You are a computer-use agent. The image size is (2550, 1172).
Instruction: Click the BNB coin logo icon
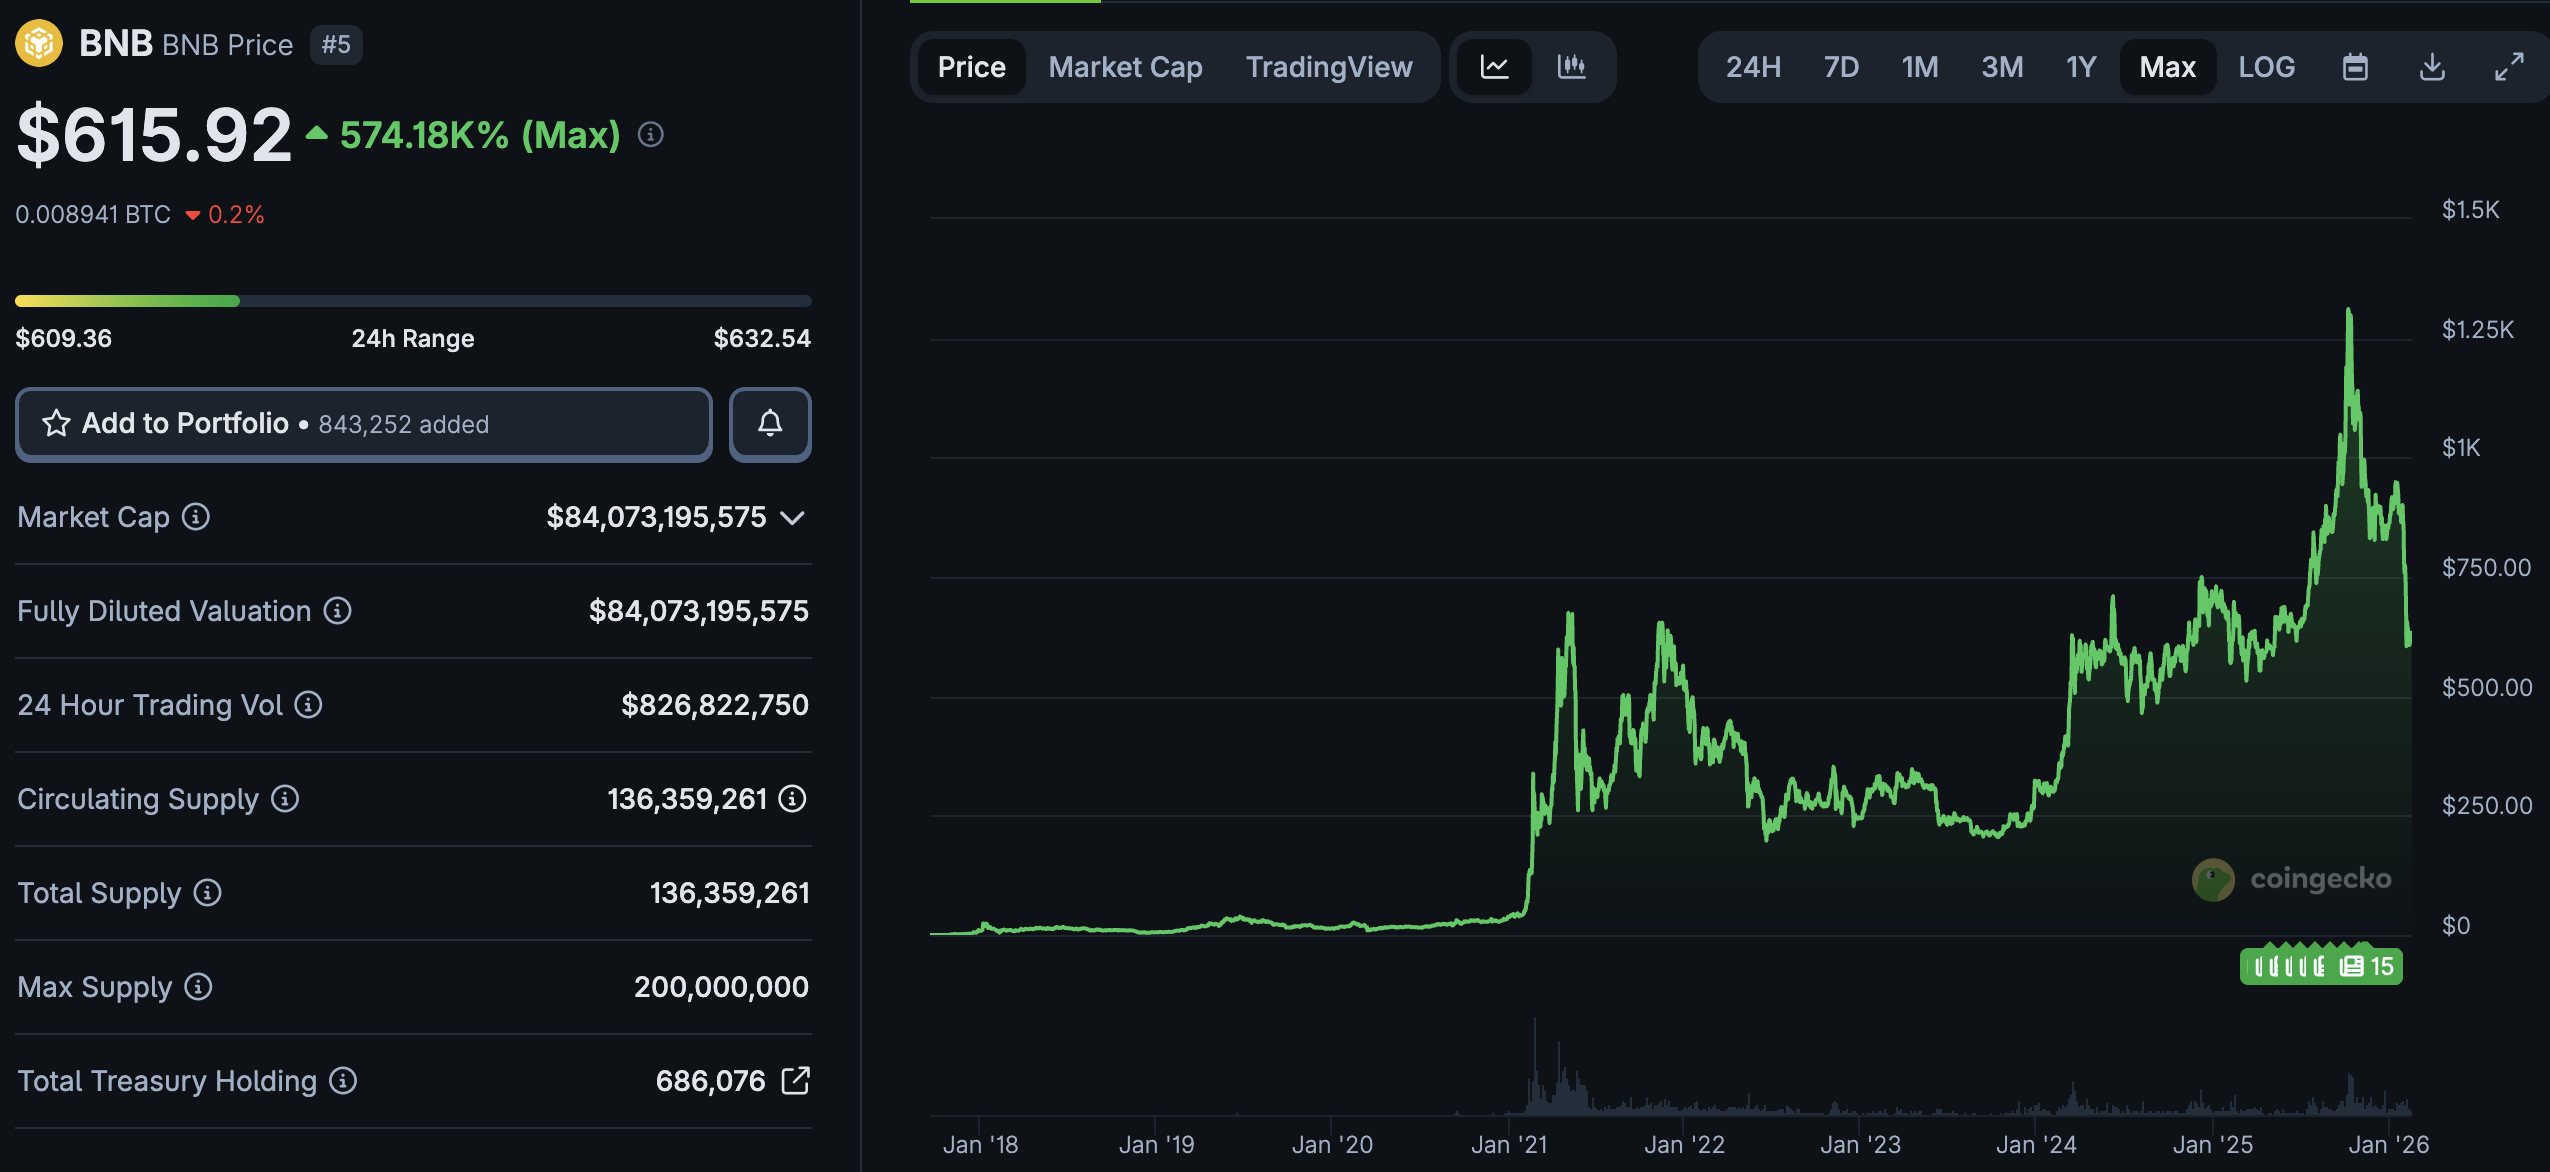pyautogui.click(x=39, y=44)
